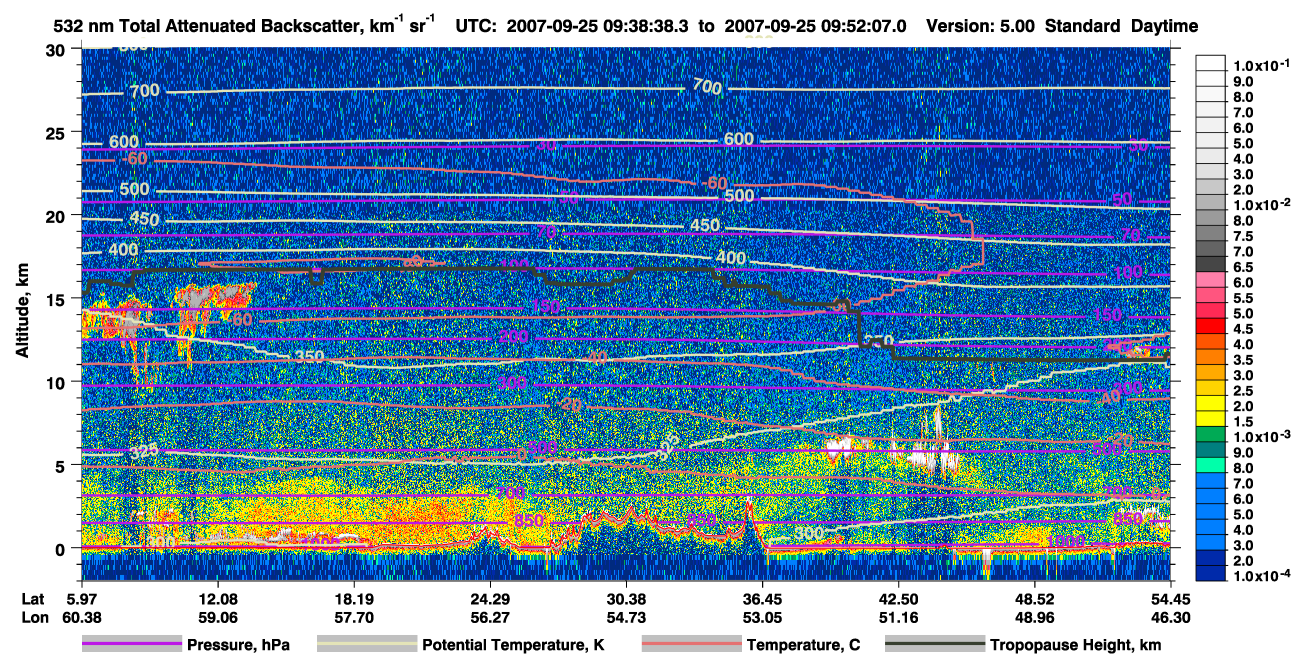1300x667 pixels.
Task: Click the Potential Temperature legend line sample
Action: coord(366,645)
